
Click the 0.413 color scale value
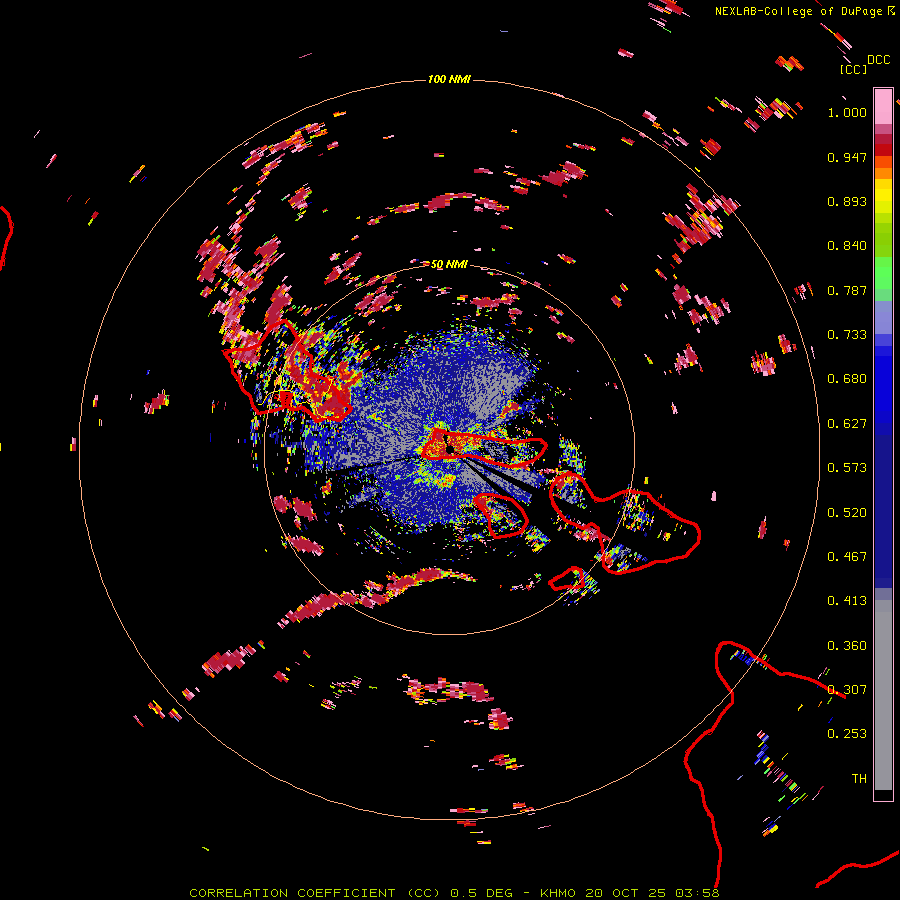(847, 601)
